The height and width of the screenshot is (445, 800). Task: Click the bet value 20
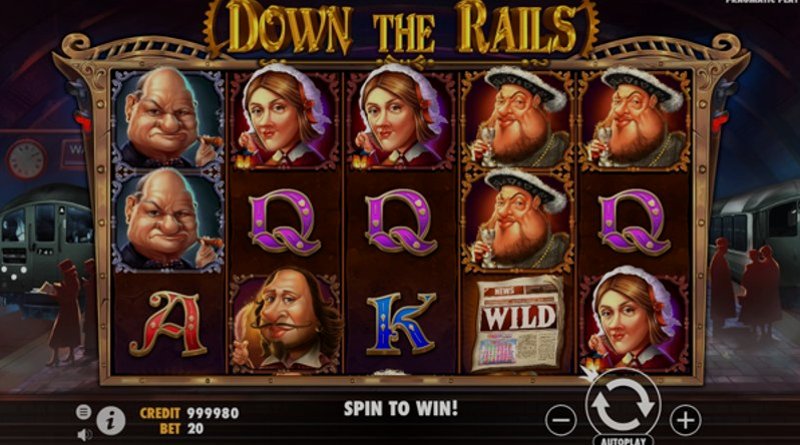pos(195,429)
